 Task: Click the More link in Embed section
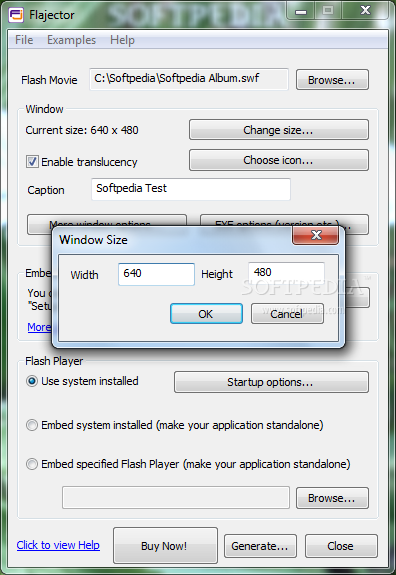(39, 327)
